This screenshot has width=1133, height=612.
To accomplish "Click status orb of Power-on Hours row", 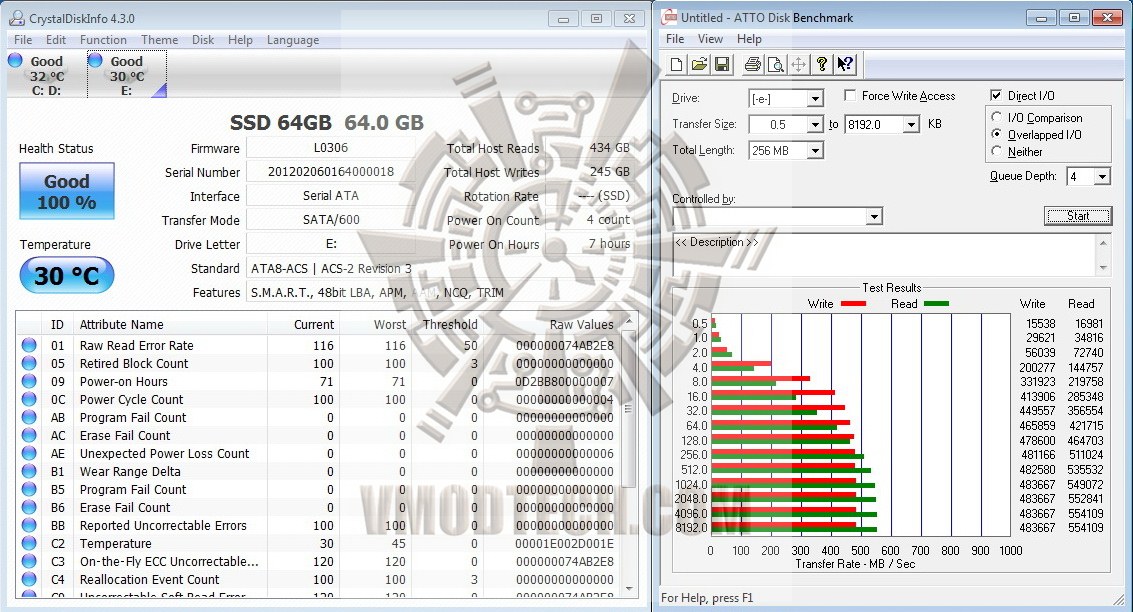I will coord(29,382).
